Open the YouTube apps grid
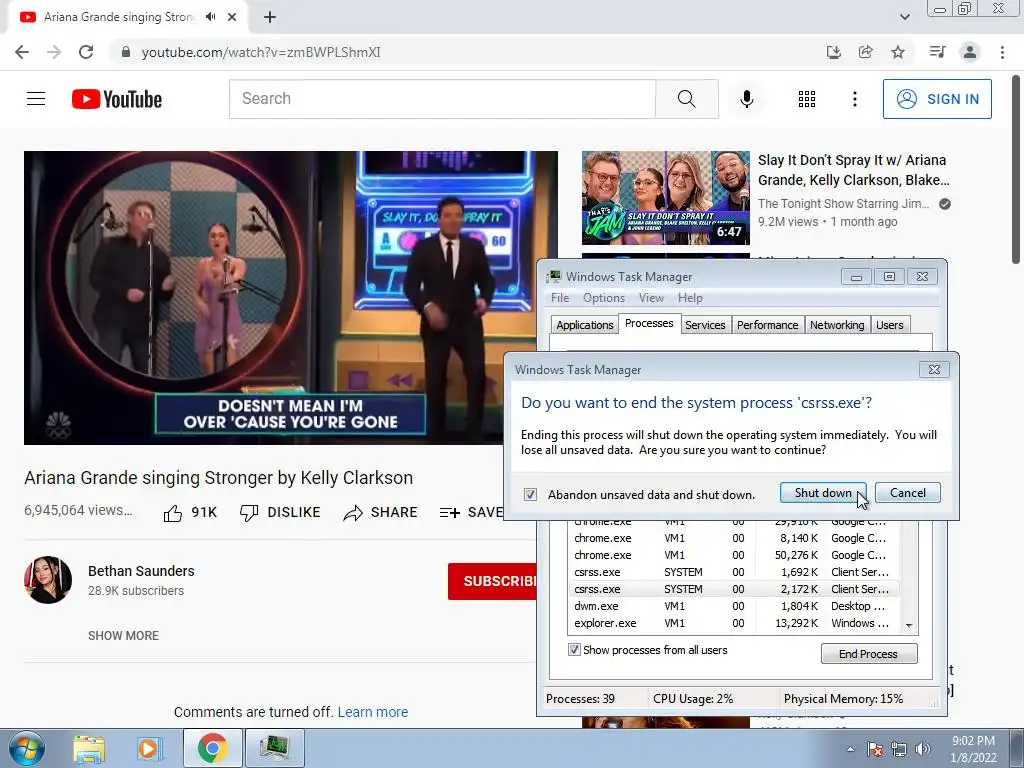Screen dimensions: 1024x768 [x=807, y=99]
